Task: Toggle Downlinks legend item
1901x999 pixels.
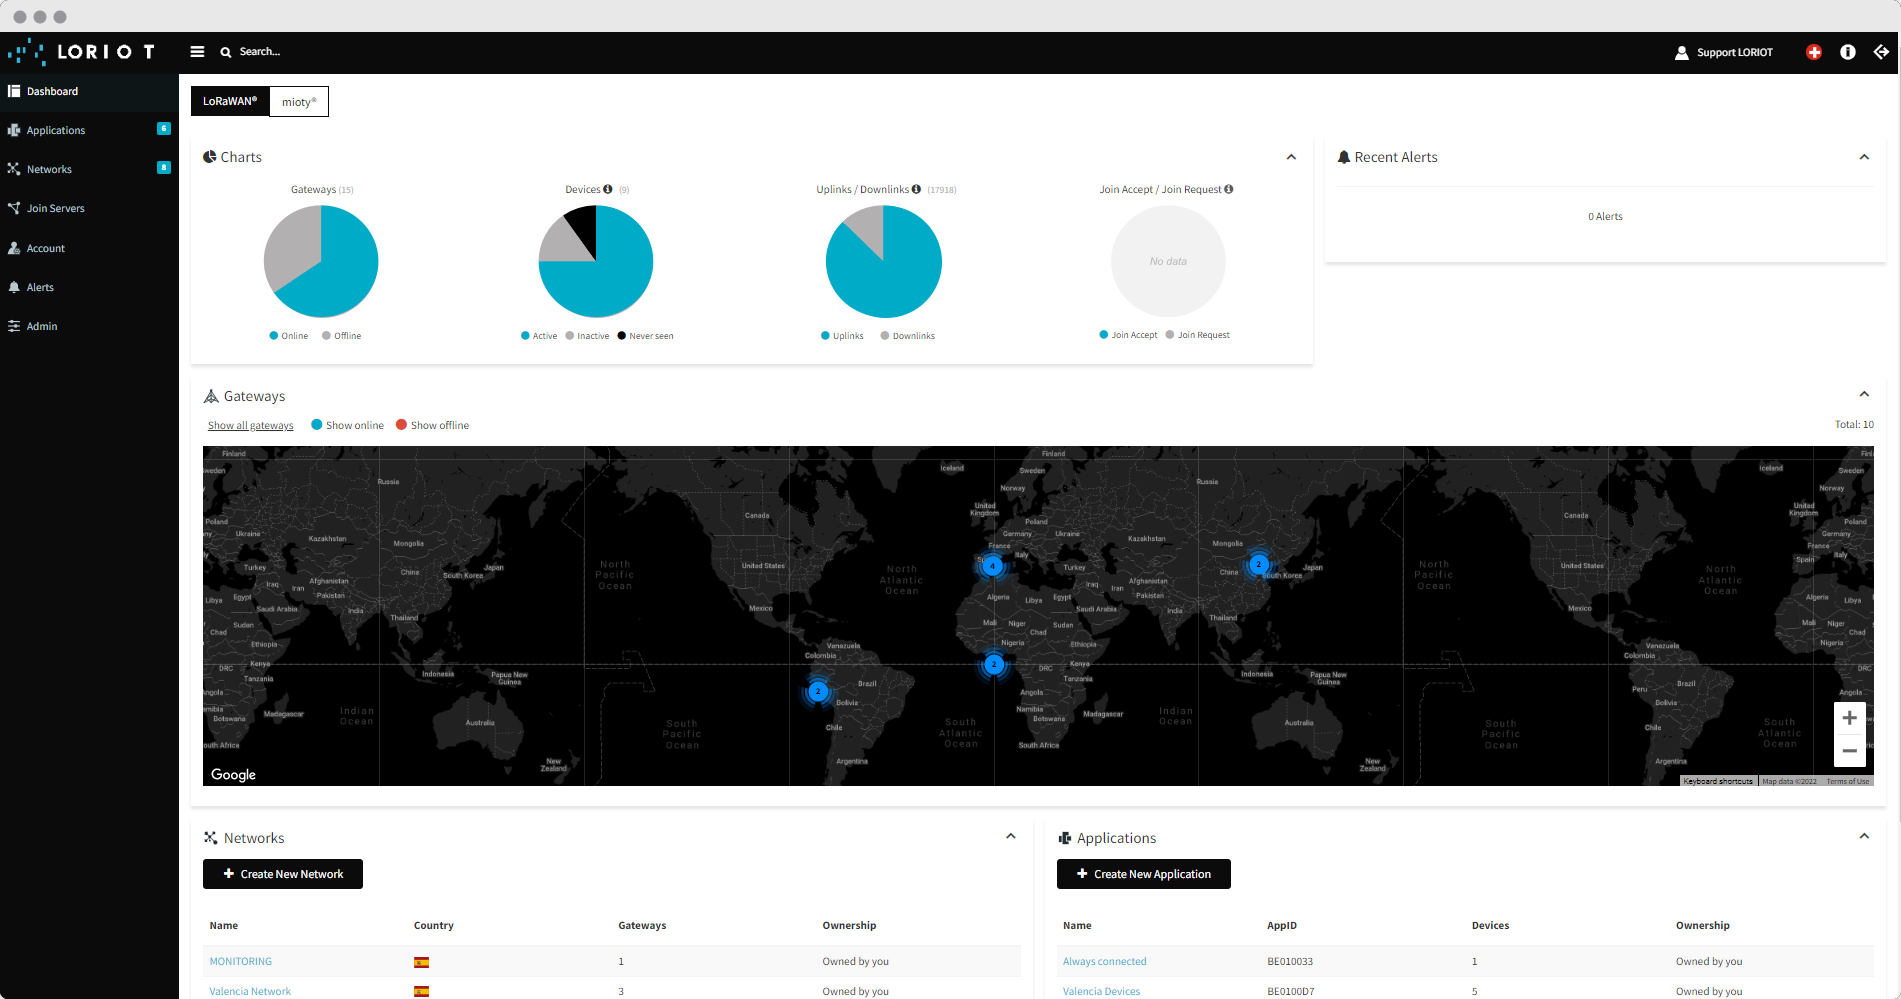Action: click(x=908, y=336)
